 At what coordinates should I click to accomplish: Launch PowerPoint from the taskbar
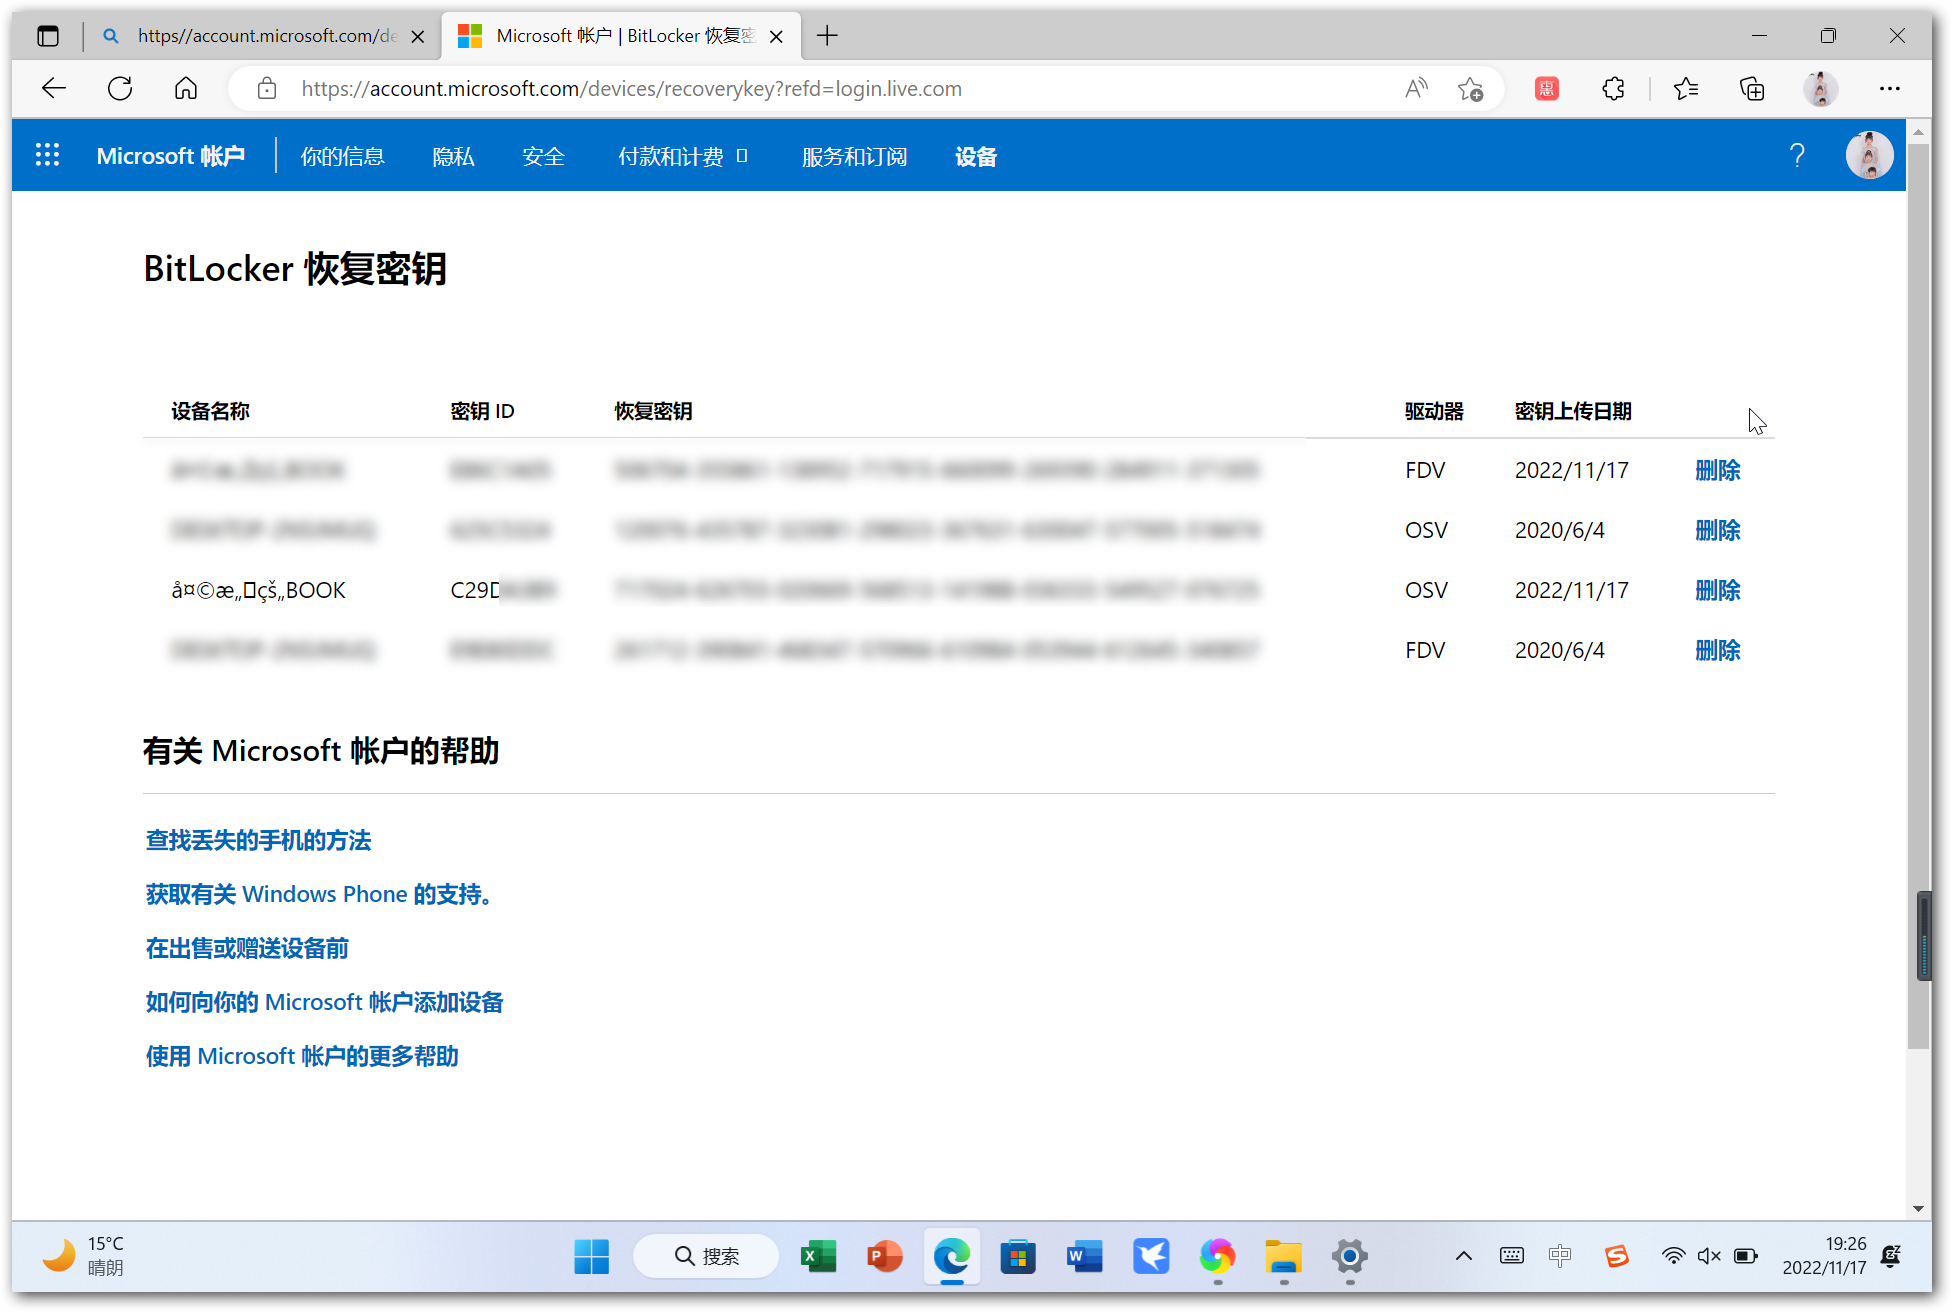884,1256
